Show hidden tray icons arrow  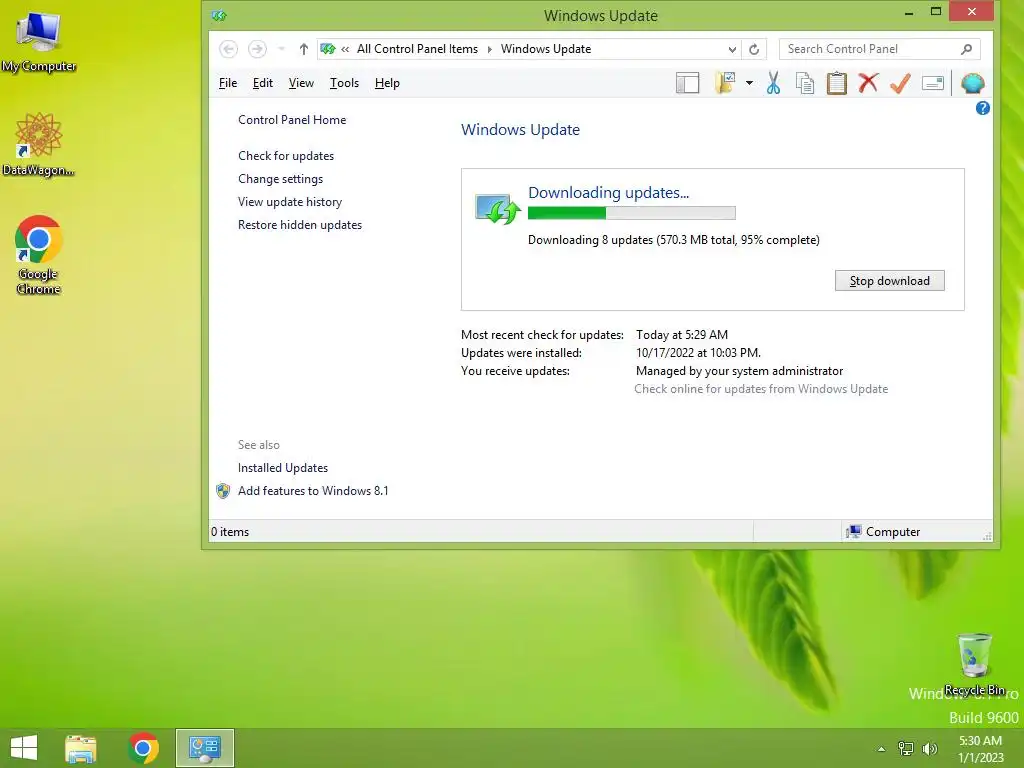(x=881, y=749)
